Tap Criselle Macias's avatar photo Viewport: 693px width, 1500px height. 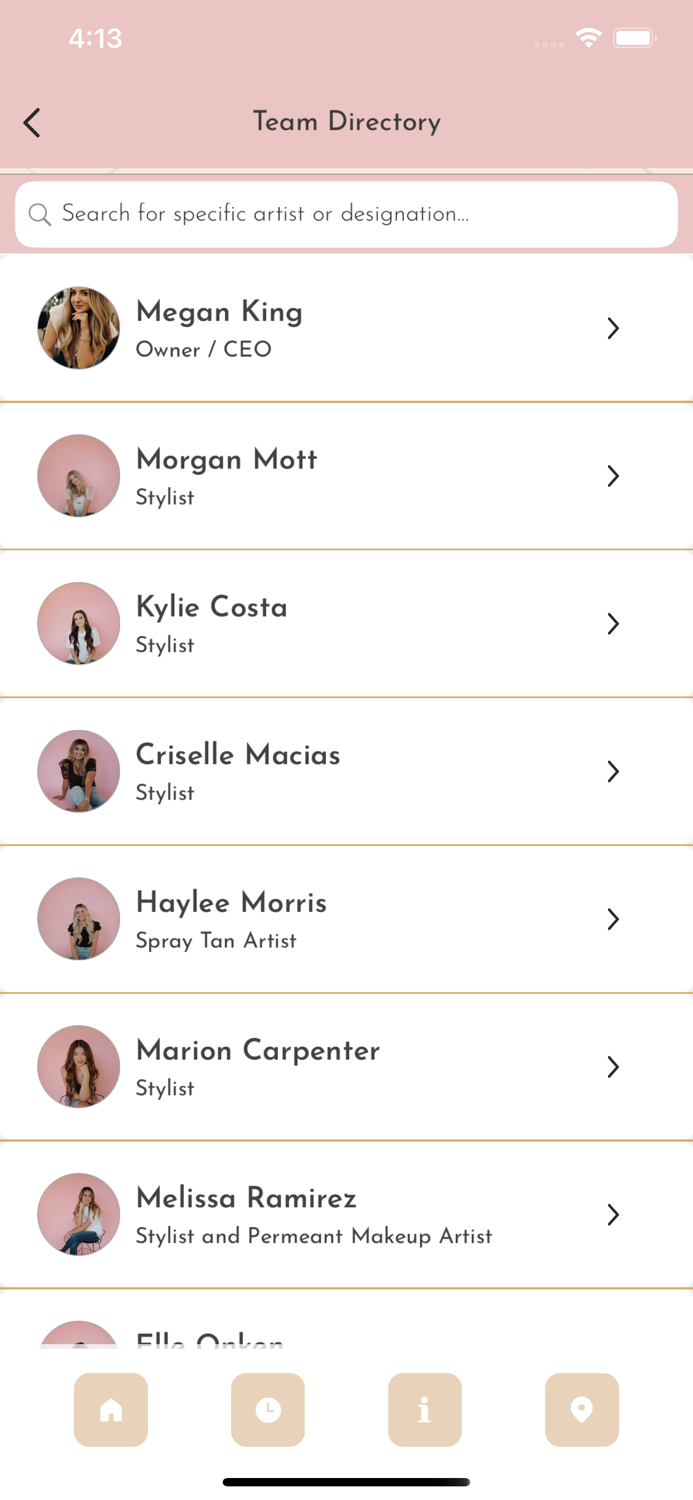tap(78, 771)
